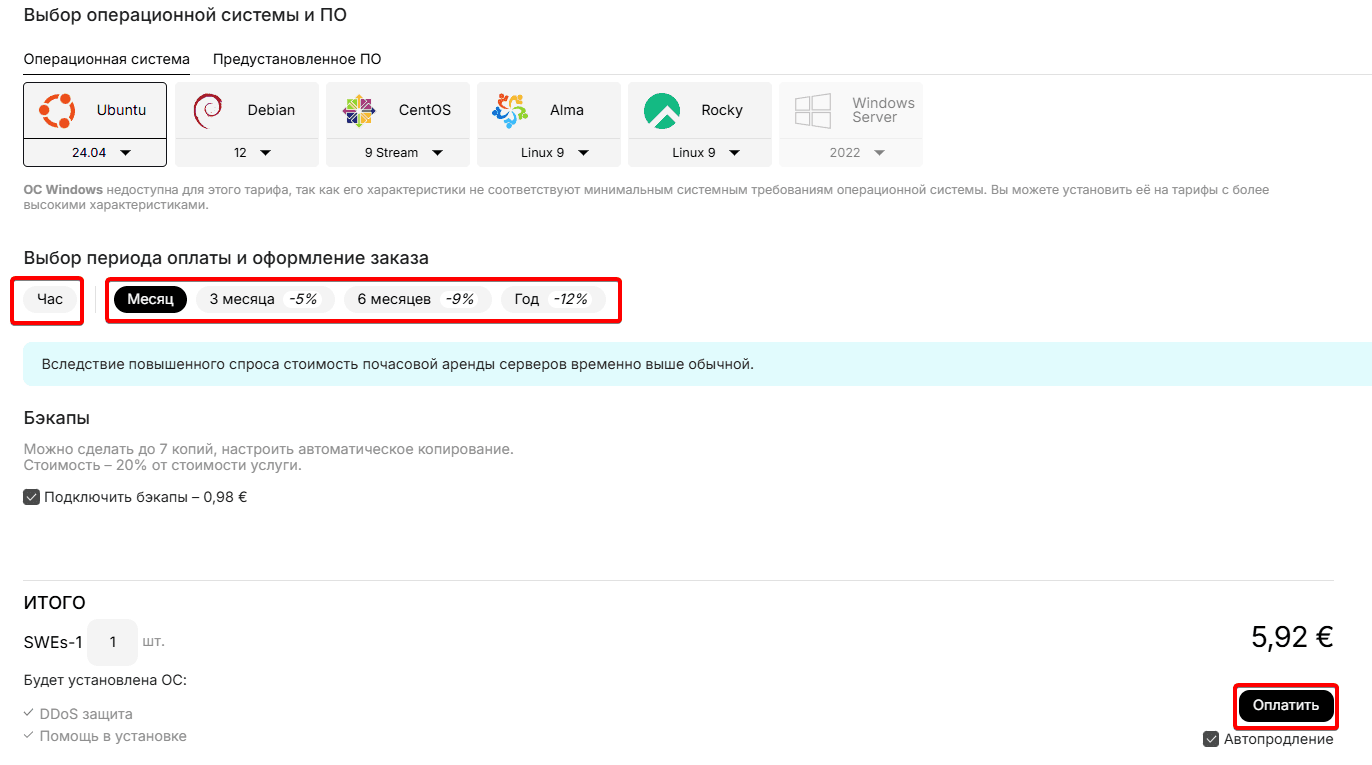Choose the Rocky Linux logo
This screenshot has height=765, width=1372.
(662, 110)
